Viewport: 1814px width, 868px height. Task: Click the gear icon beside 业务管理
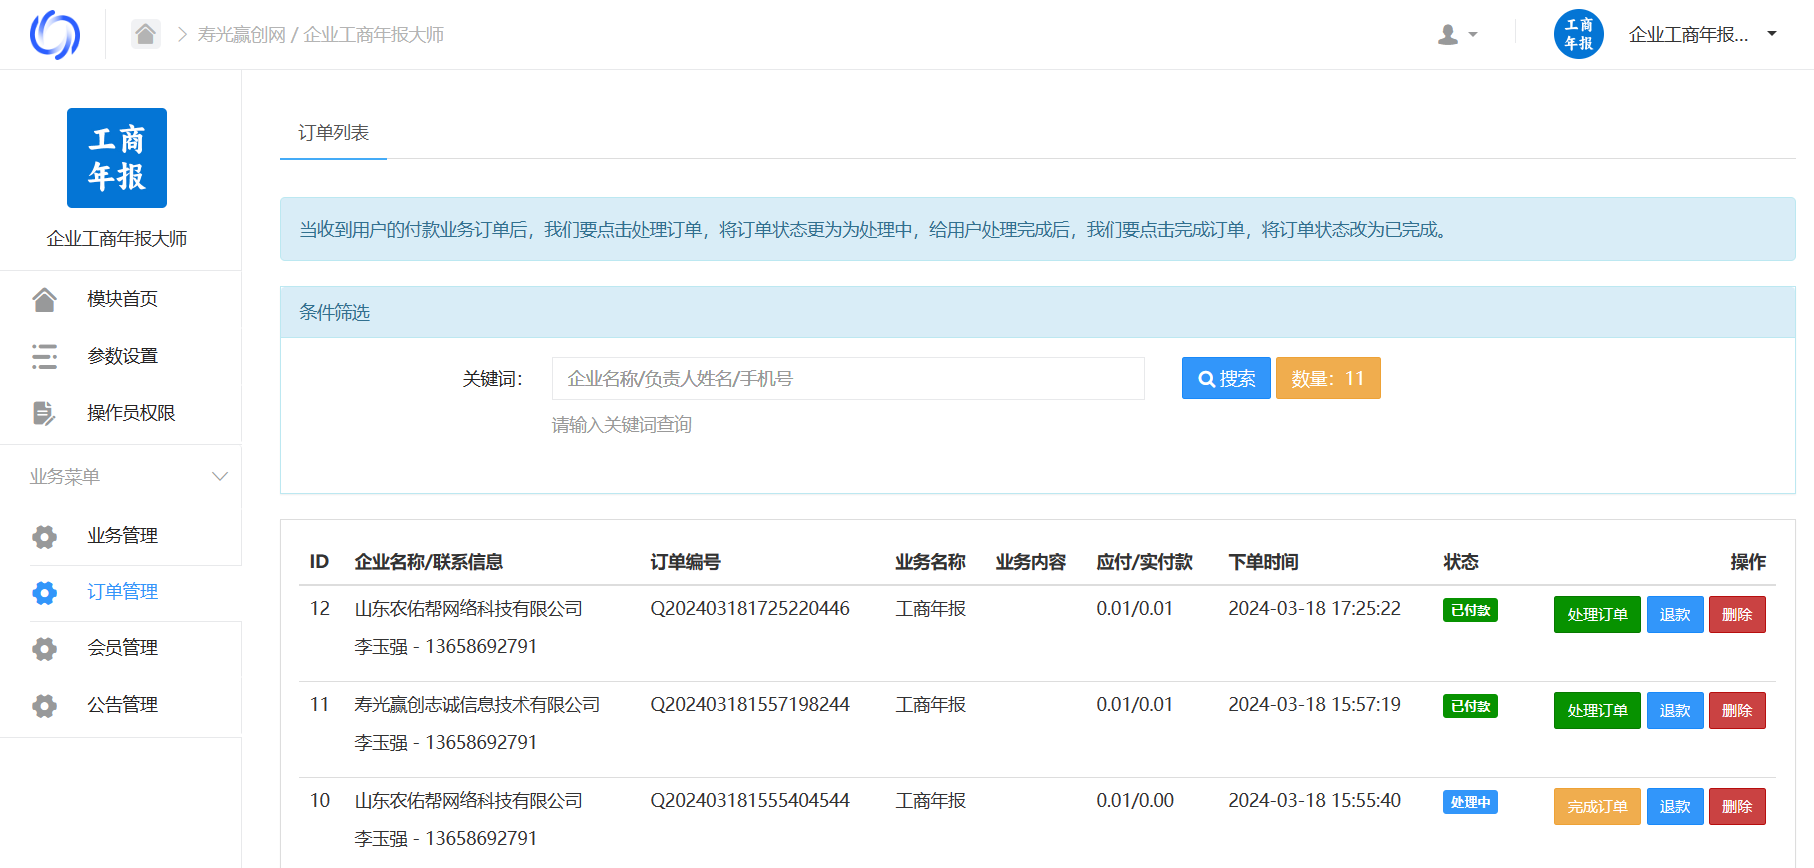coord(44,536)
